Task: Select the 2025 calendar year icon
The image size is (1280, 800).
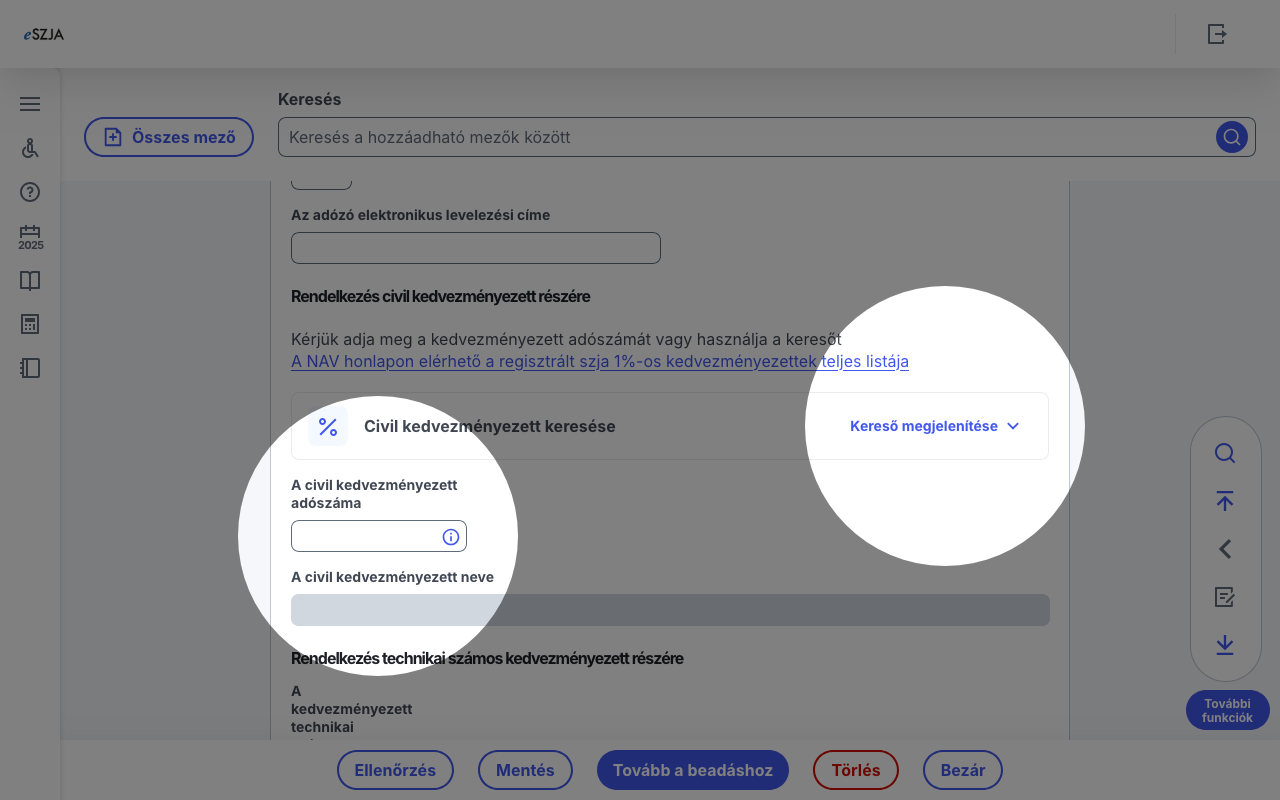Action: click(30, 237)
